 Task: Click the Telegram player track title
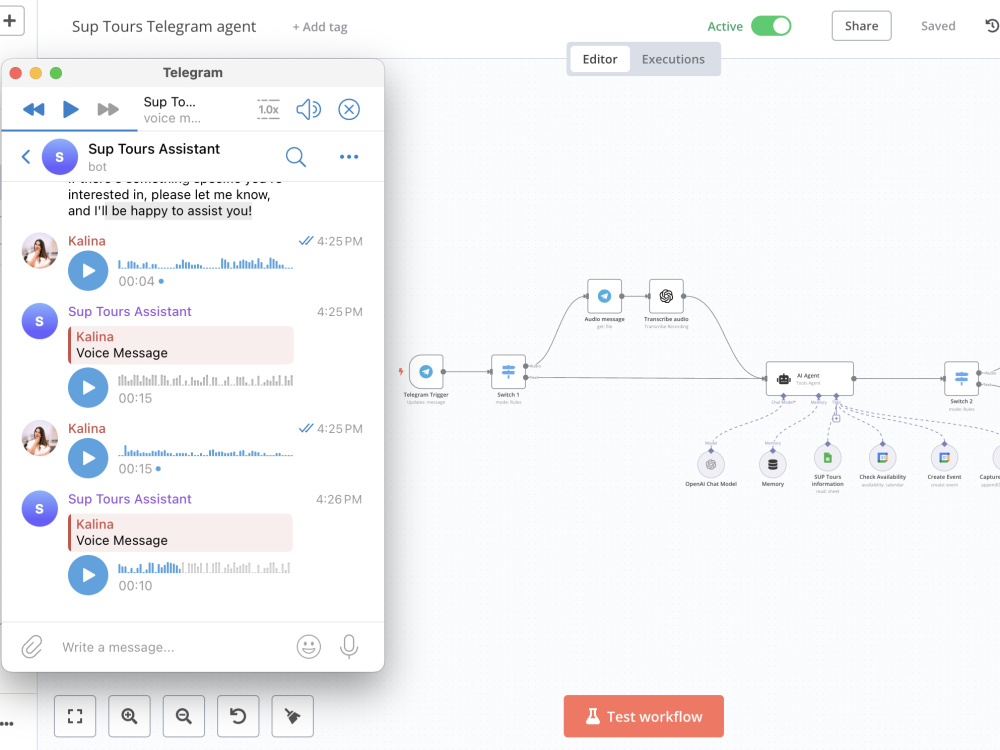click(x=170, y=102)
